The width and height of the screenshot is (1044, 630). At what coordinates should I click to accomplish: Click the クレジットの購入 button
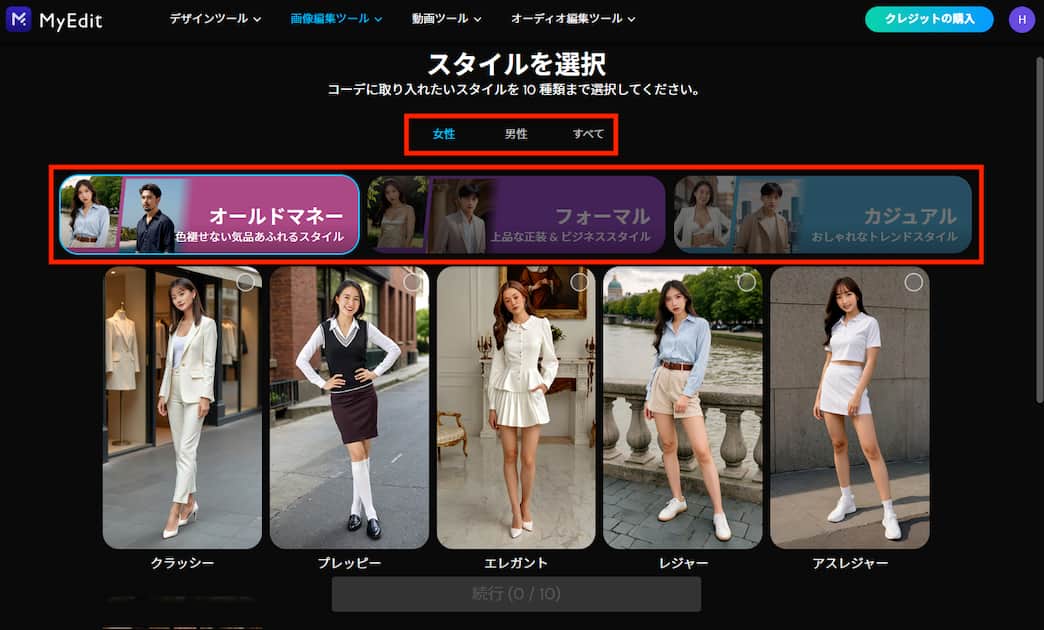929,19
